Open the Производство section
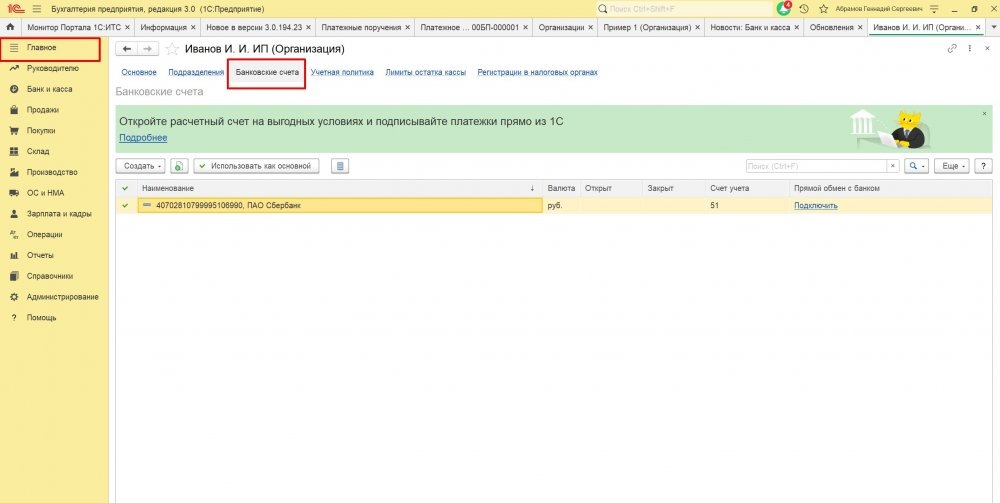 (x=54, y=172)
